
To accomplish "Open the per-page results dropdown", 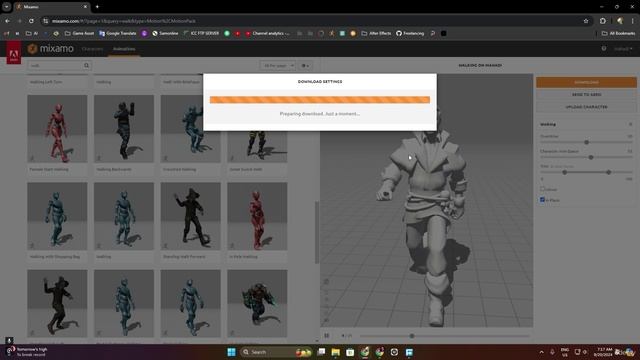I will coord(278,65).
